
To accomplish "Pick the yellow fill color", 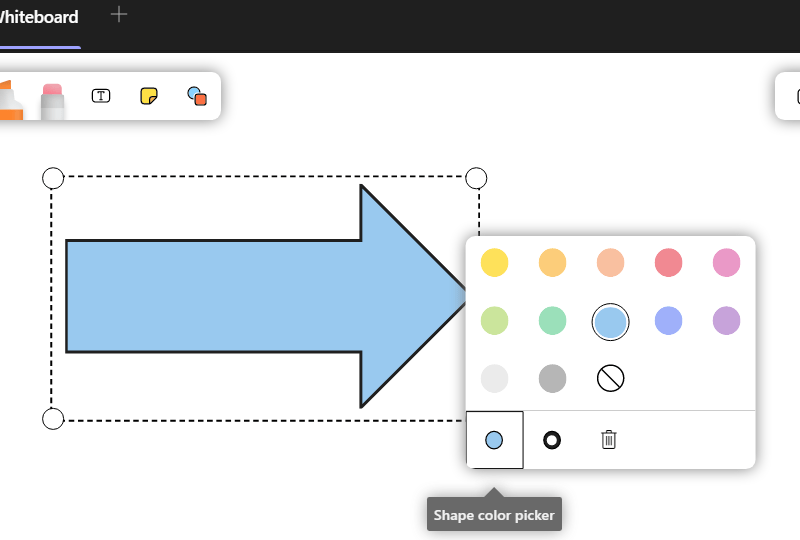I will [494, 263].
